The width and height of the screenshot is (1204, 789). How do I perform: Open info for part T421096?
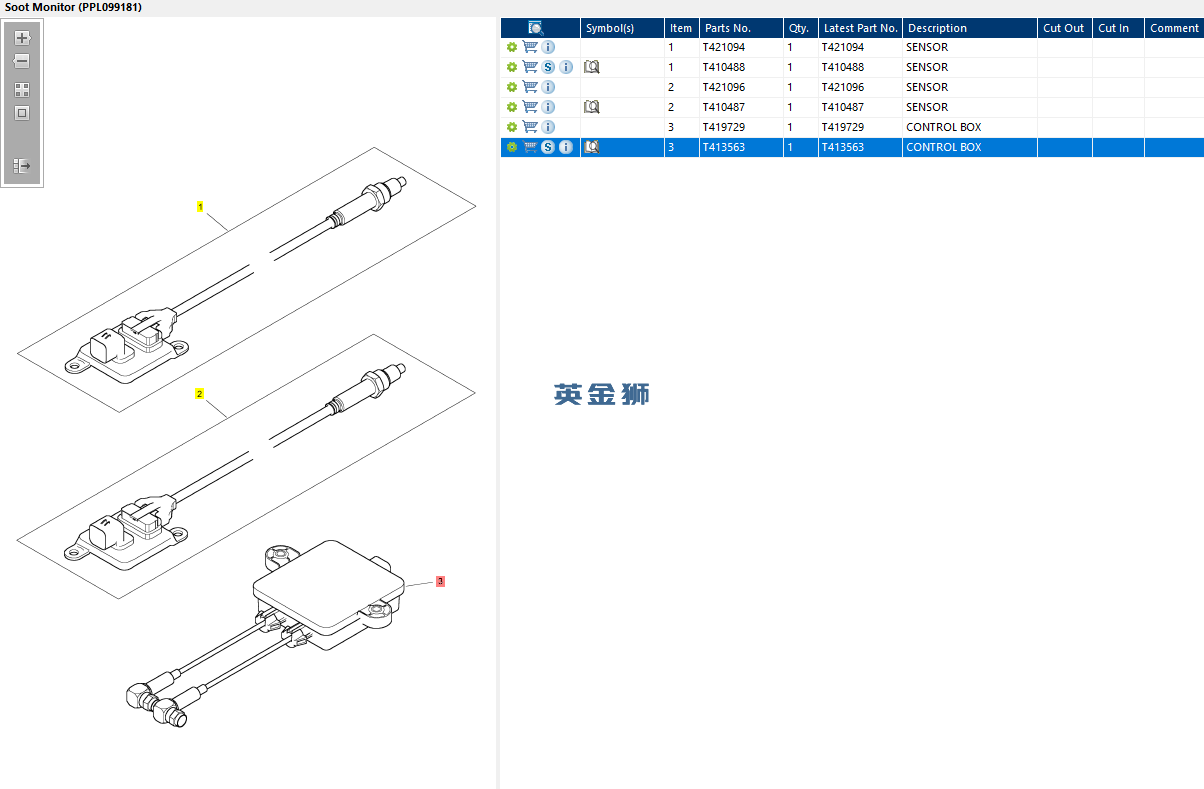(548, 87)
